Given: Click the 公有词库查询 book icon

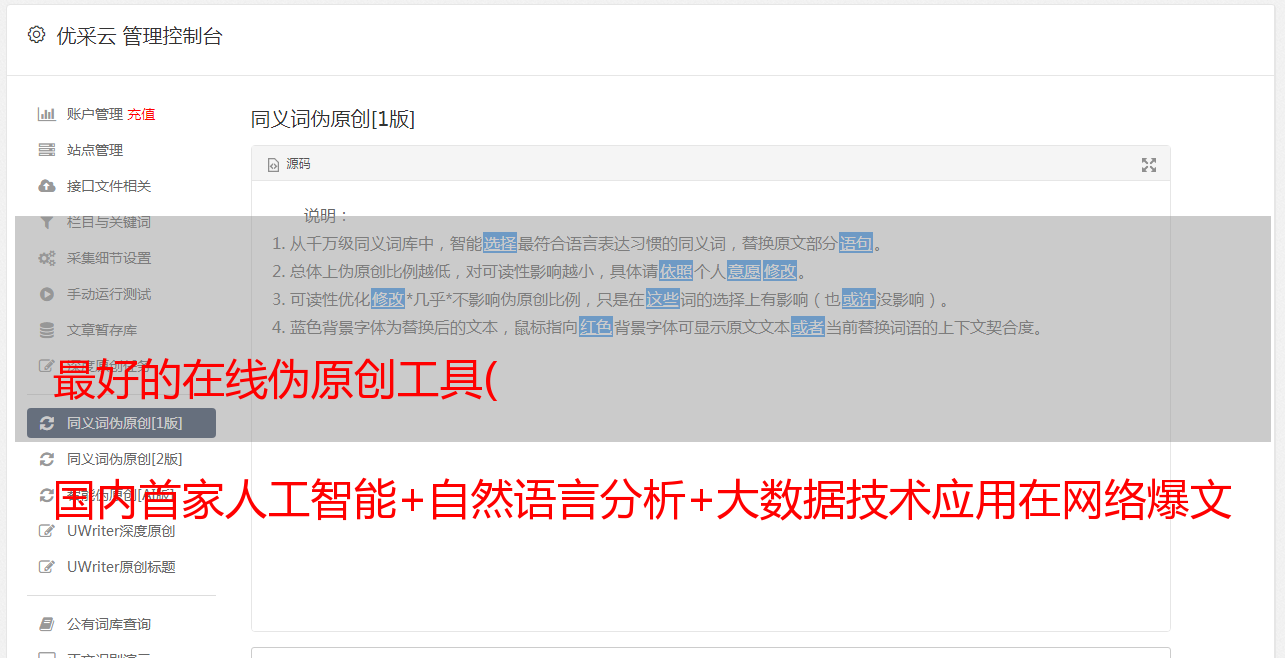Looking at the screenshot, I should [46, 624].
